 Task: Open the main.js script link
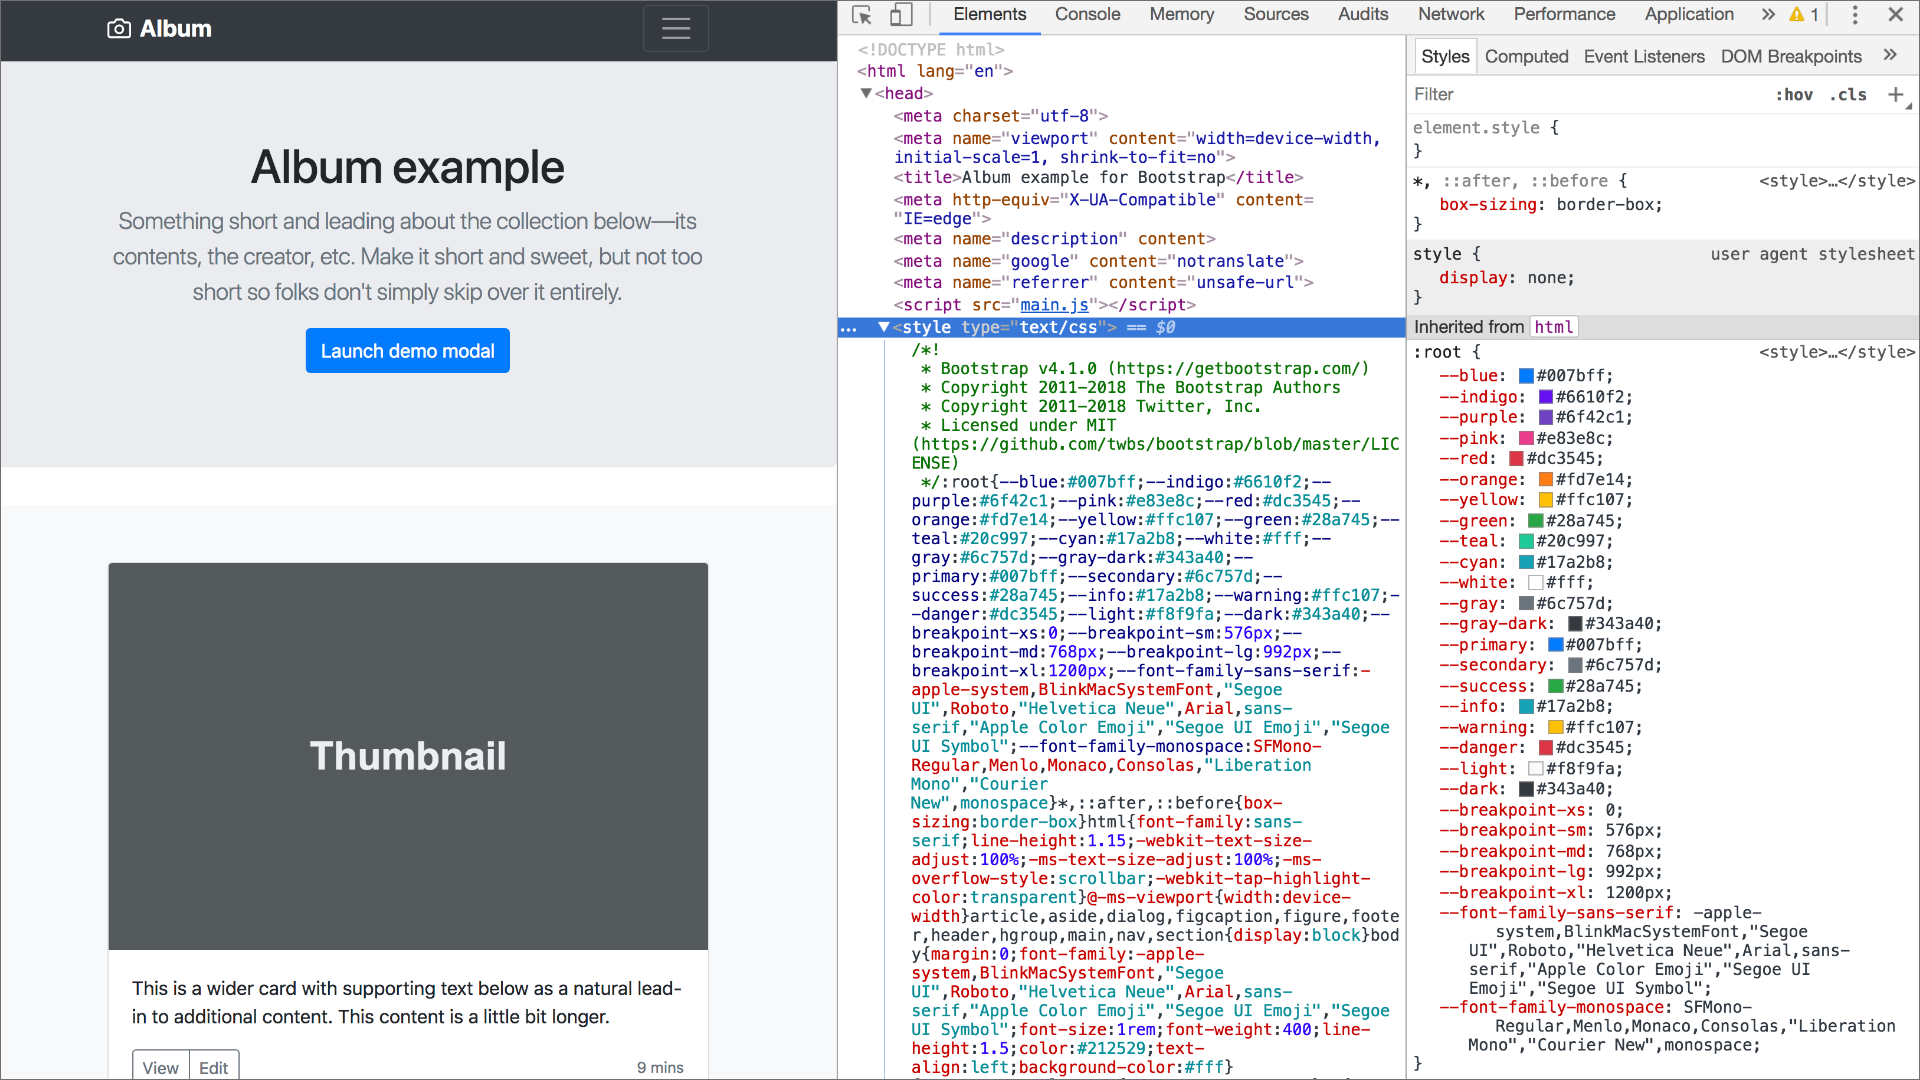pos(1054,305)
